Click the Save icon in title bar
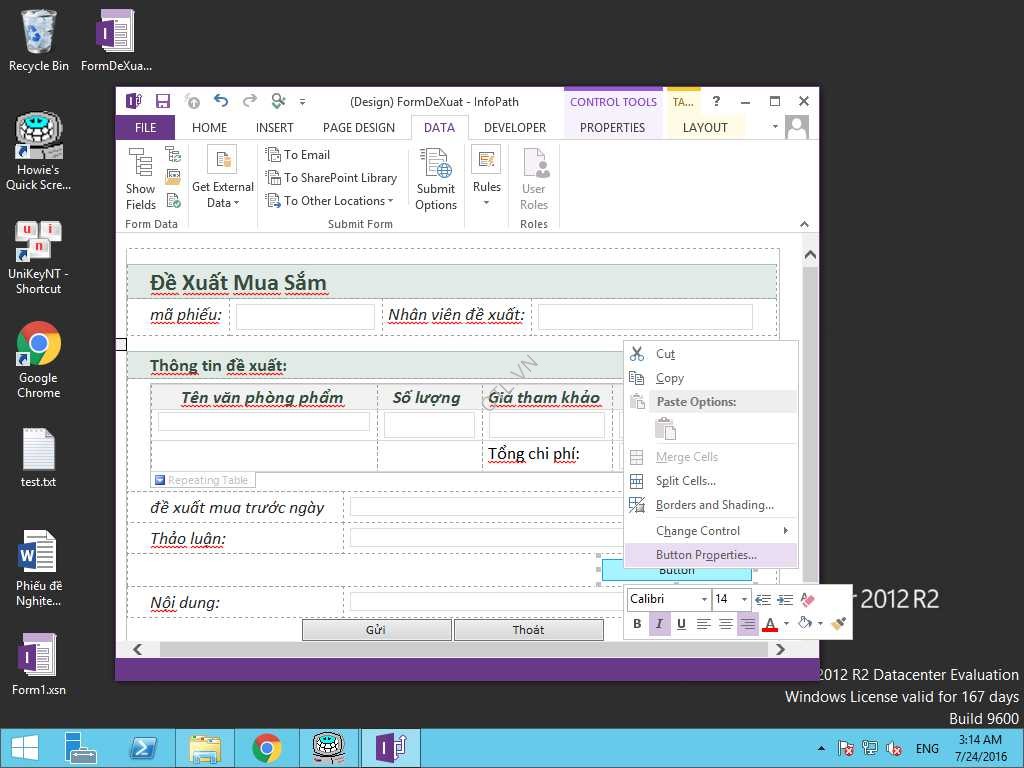1024x768 pixels. 163,101
